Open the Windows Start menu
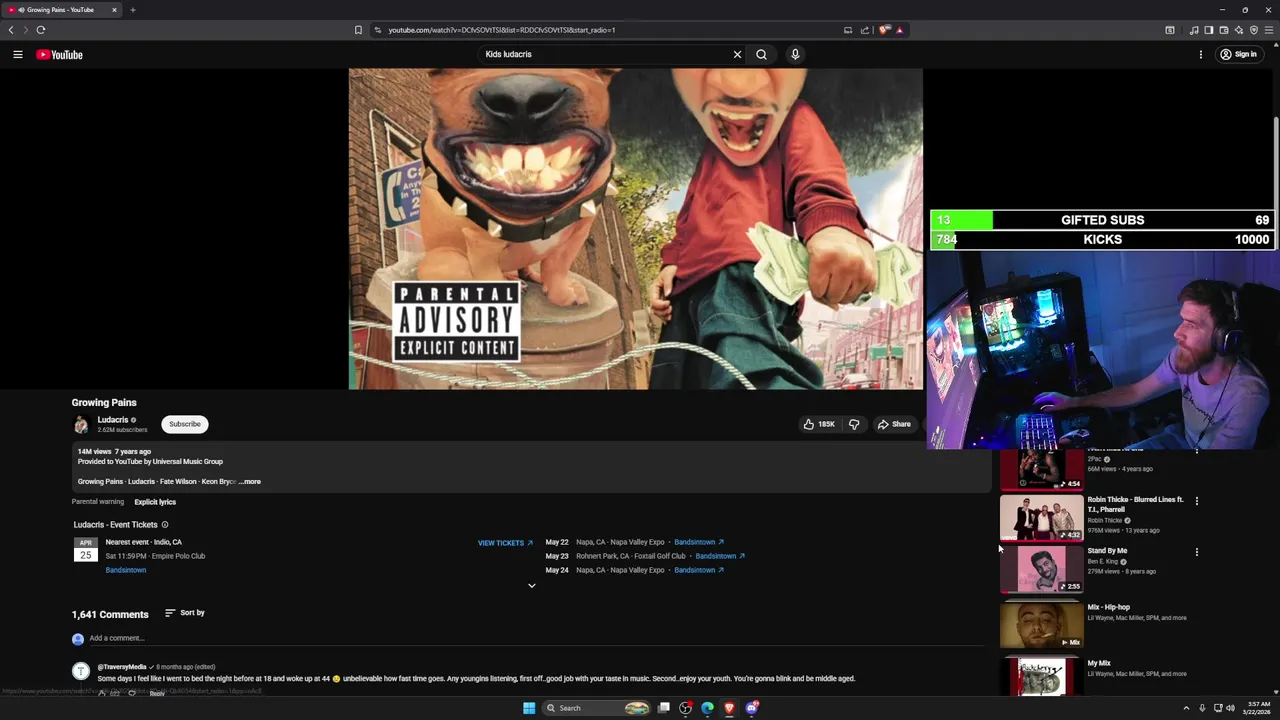Viewport: 1280px width, 720px height. tap(529, 708)
